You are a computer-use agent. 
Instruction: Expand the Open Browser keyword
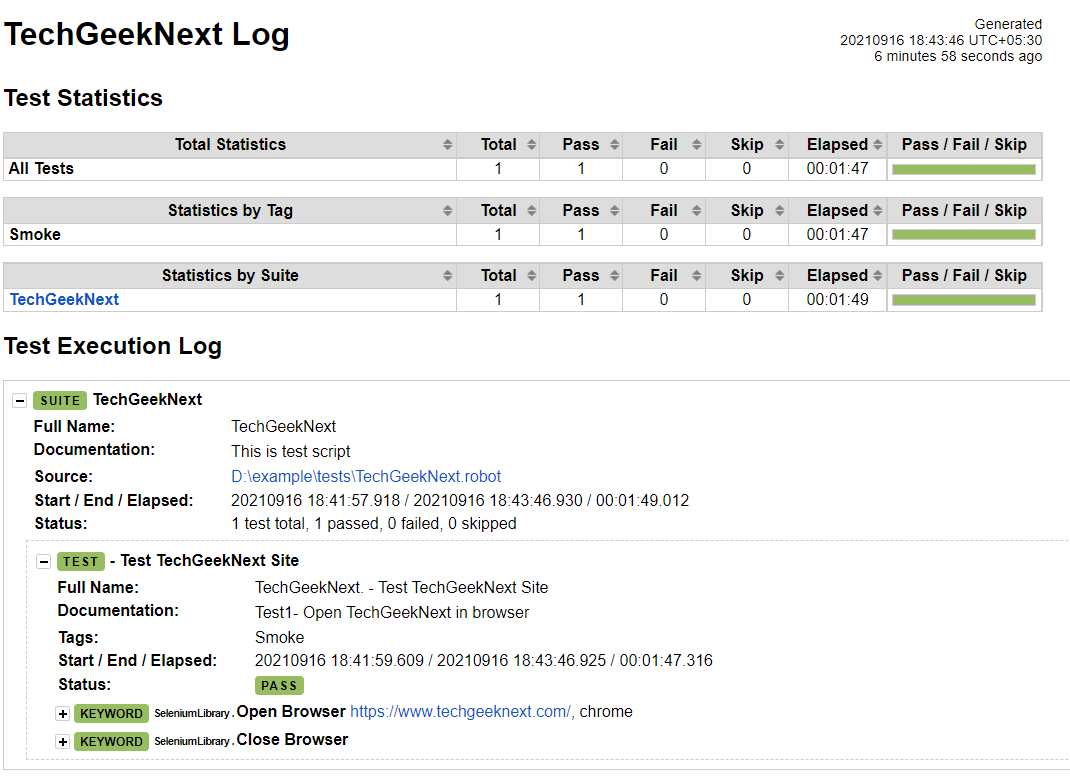pyautogui.click(x=63, y=714)
